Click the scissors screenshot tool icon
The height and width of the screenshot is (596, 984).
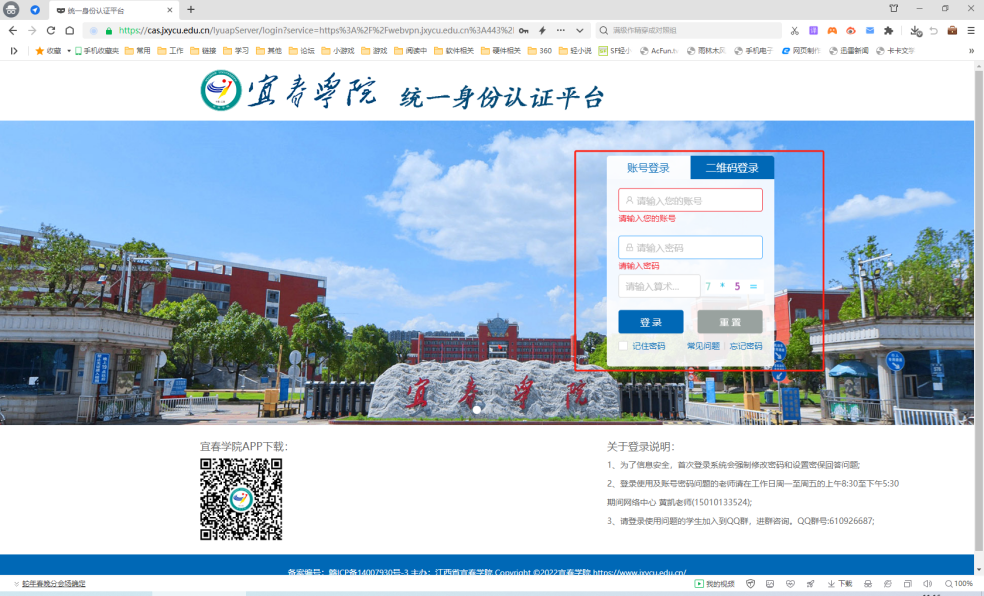(x=795, y=31)
